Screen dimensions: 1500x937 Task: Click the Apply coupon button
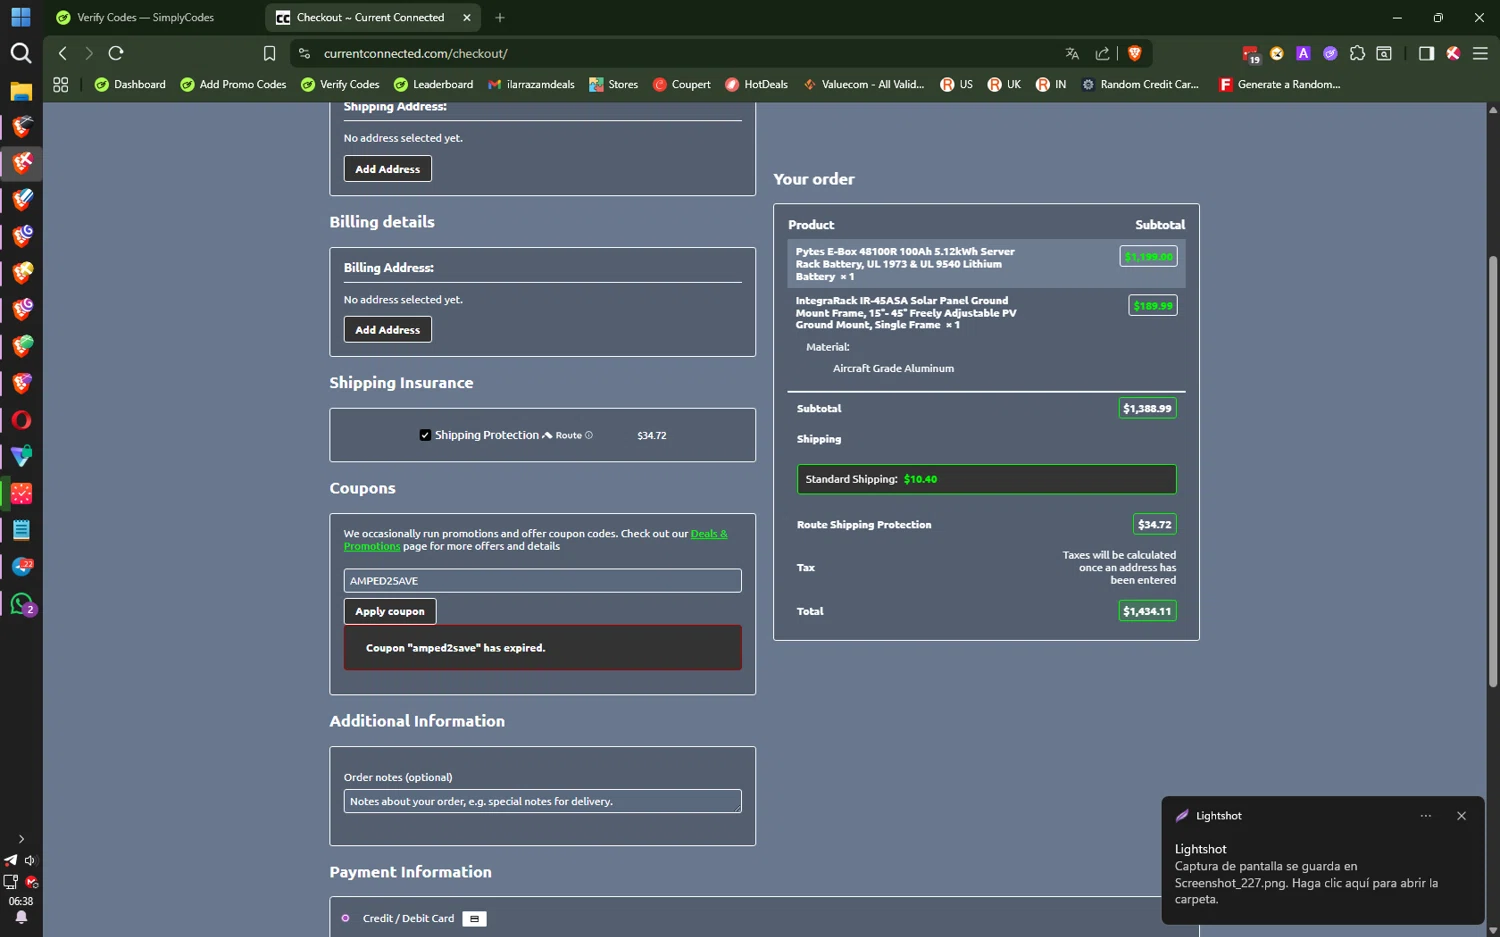[x=390, y=611]
